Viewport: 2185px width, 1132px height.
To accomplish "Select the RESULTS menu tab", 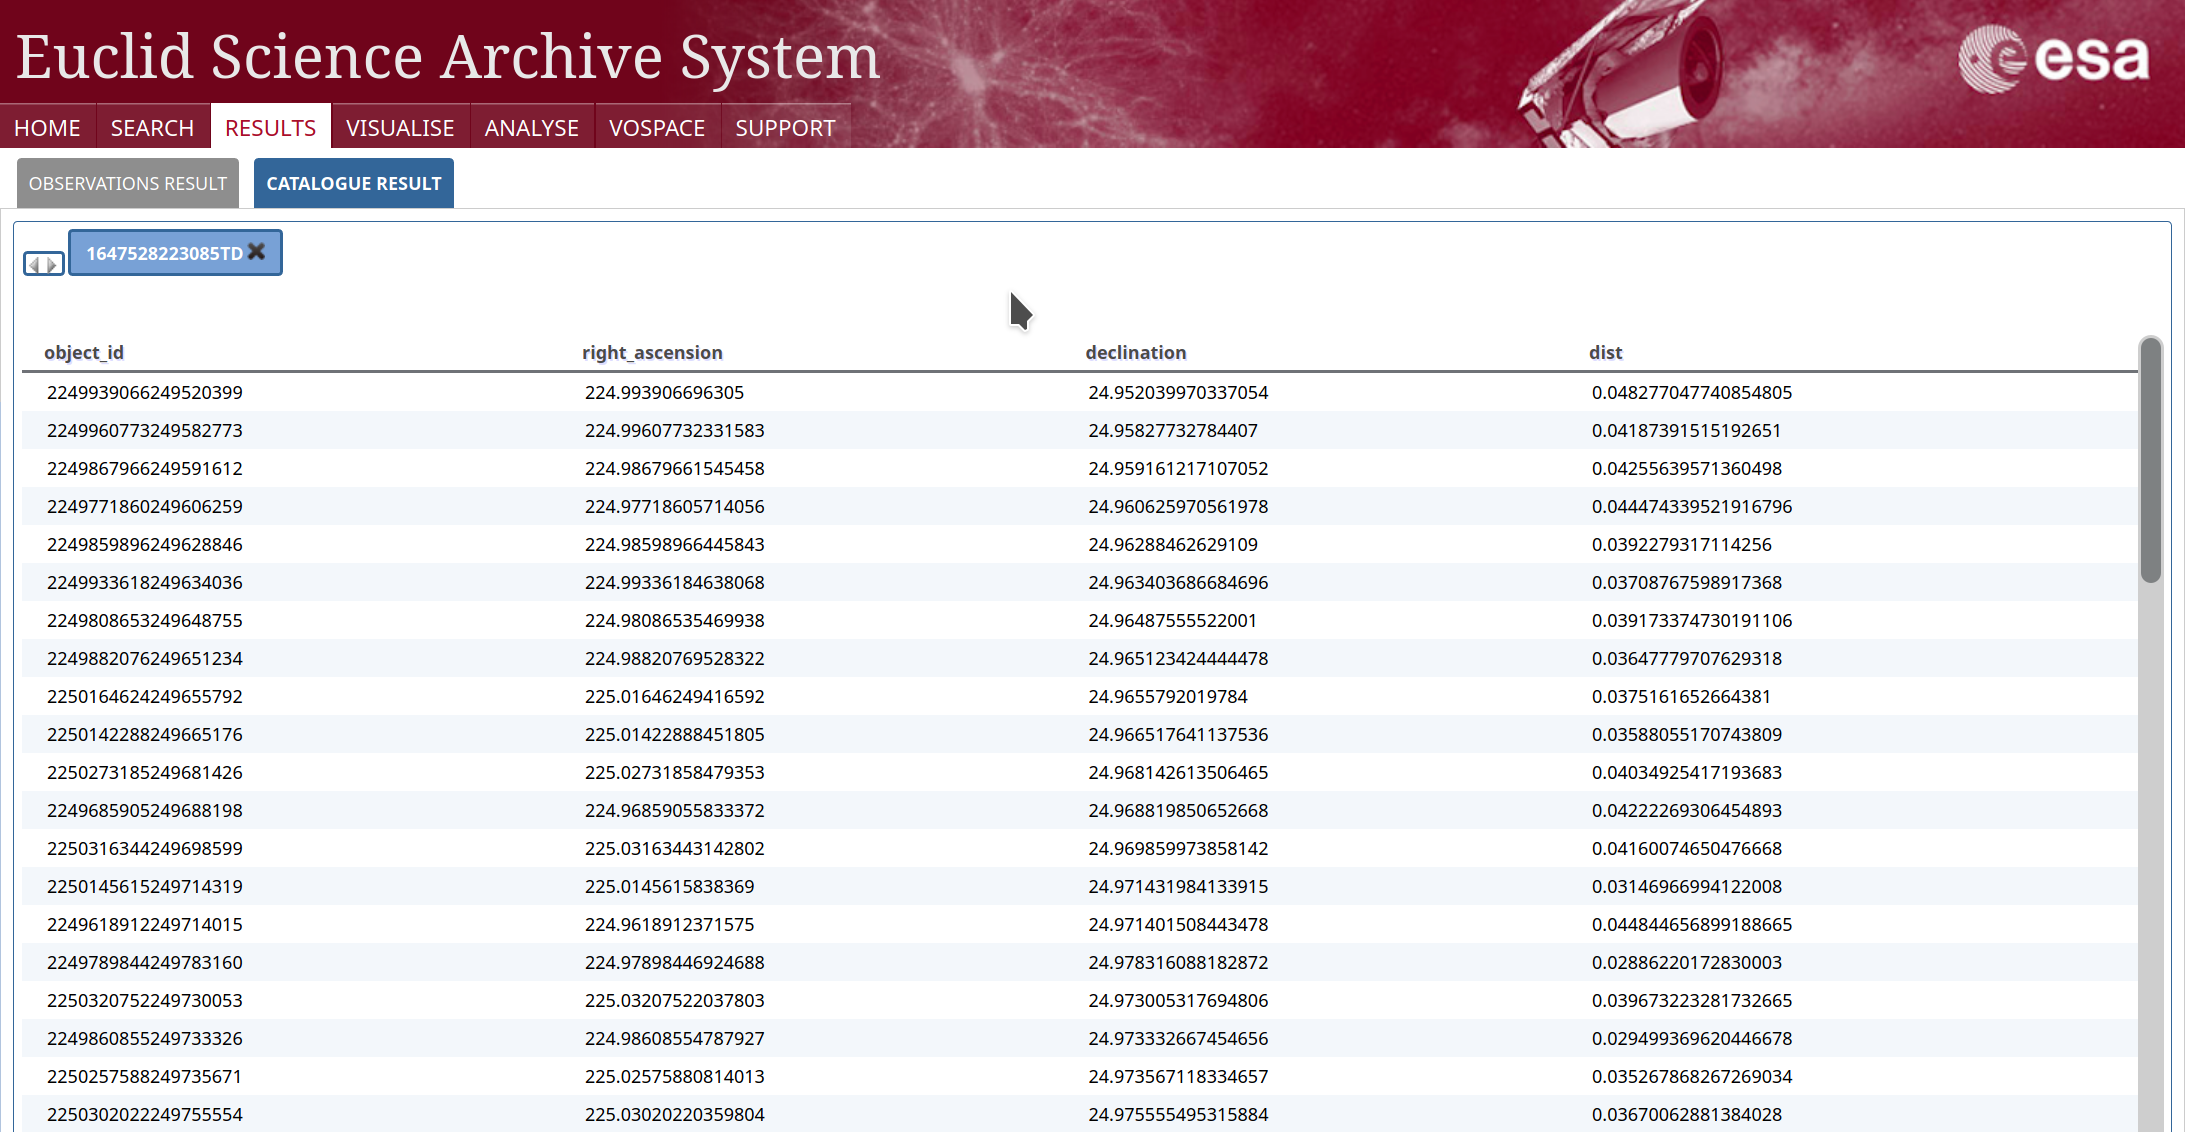I will click(270, 128).
